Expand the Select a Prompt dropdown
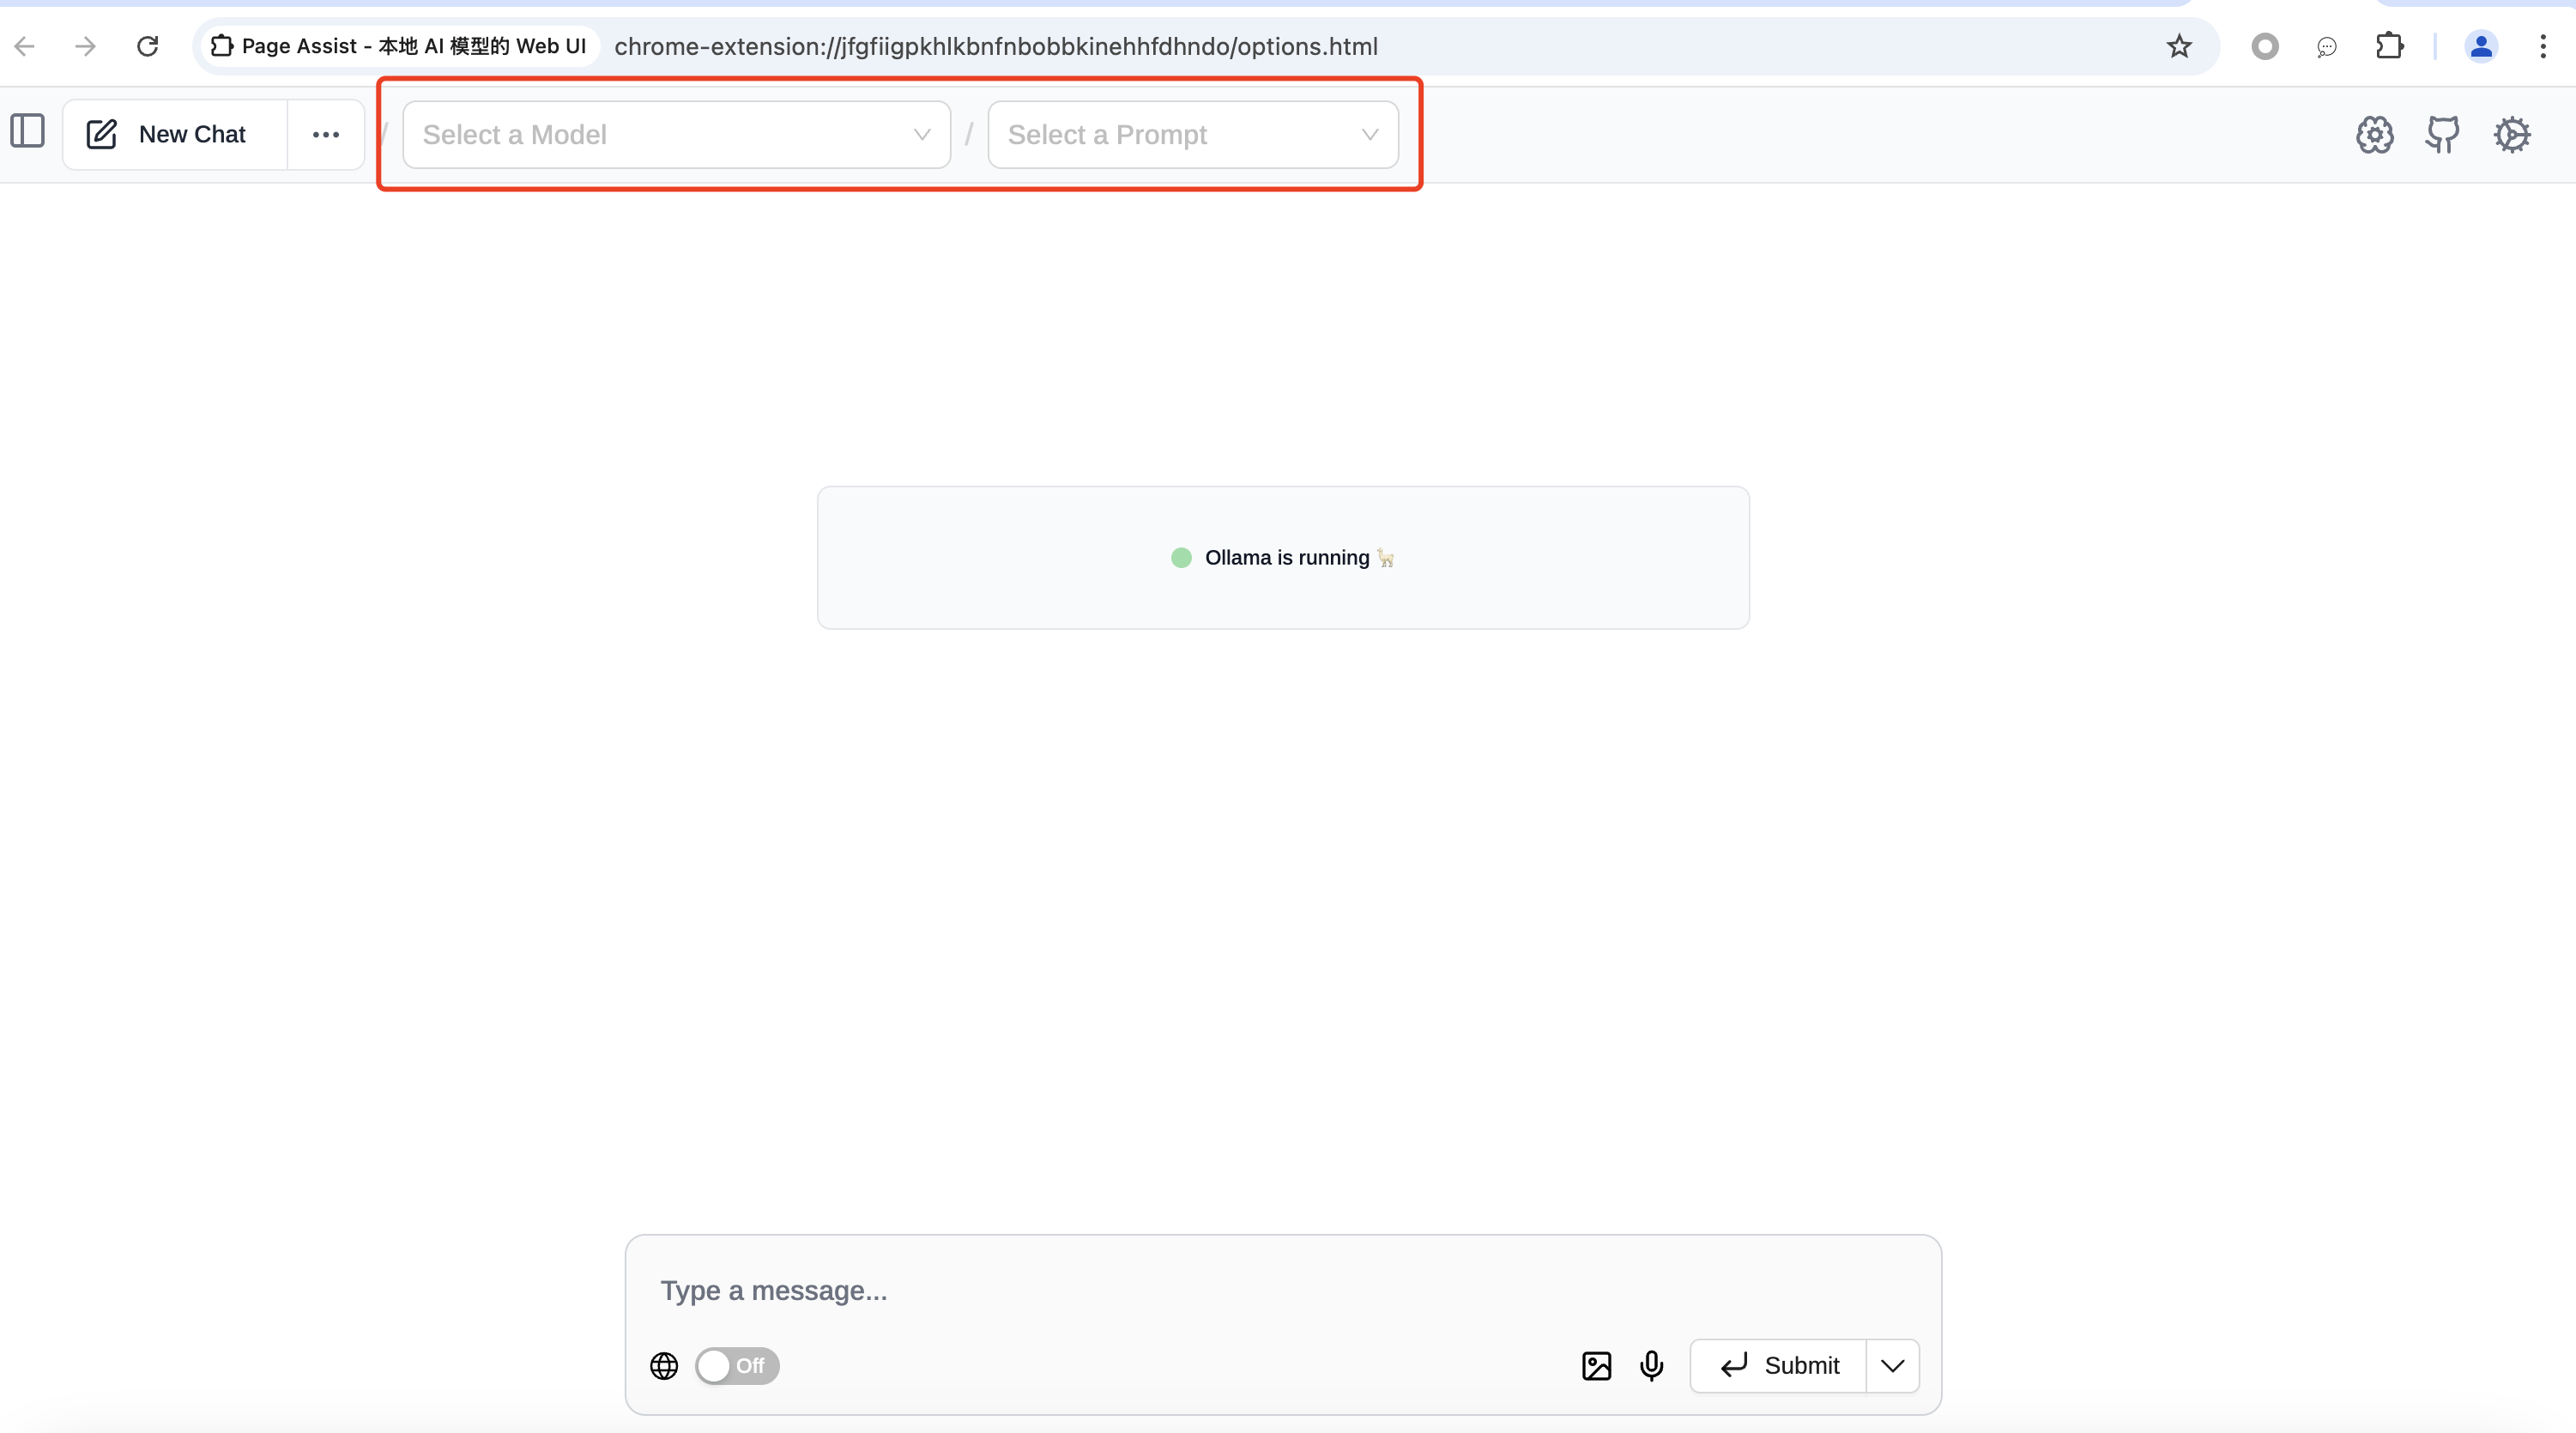 click(x=1192, y=134)
